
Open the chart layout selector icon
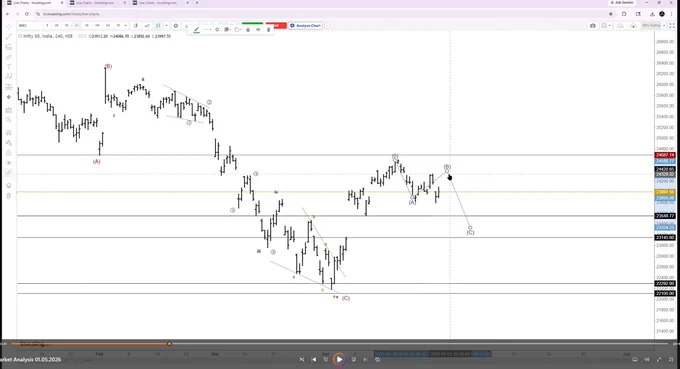point(605,26)
